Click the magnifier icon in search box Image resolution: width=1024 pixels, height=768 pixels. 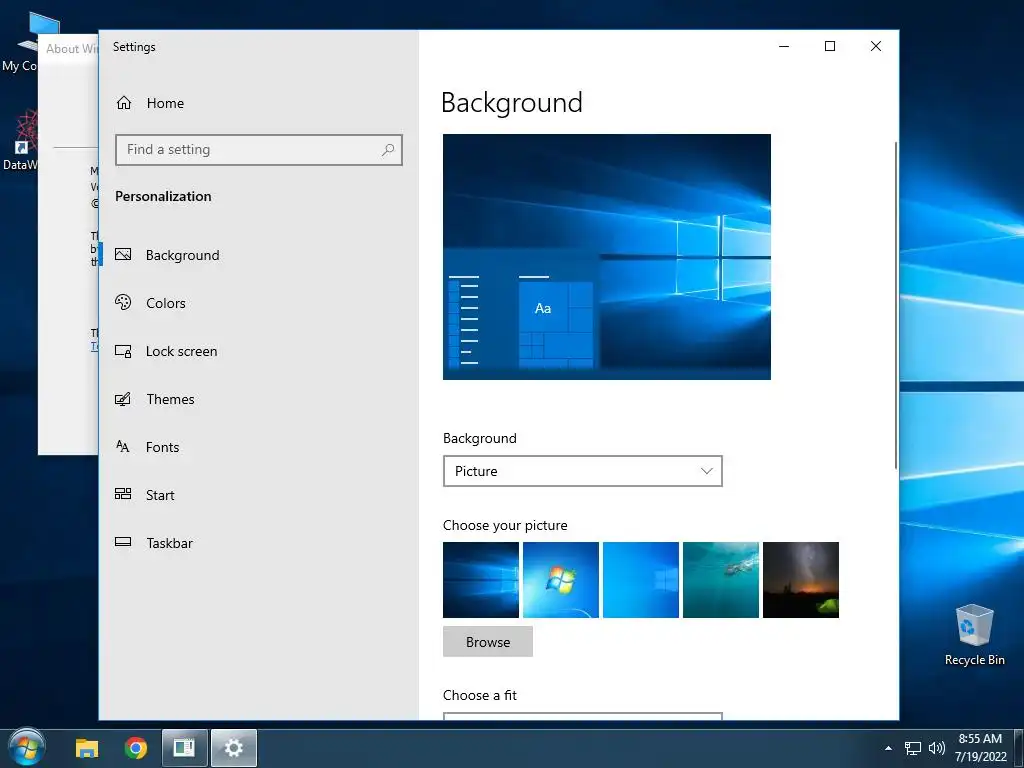tap(388, 150)
